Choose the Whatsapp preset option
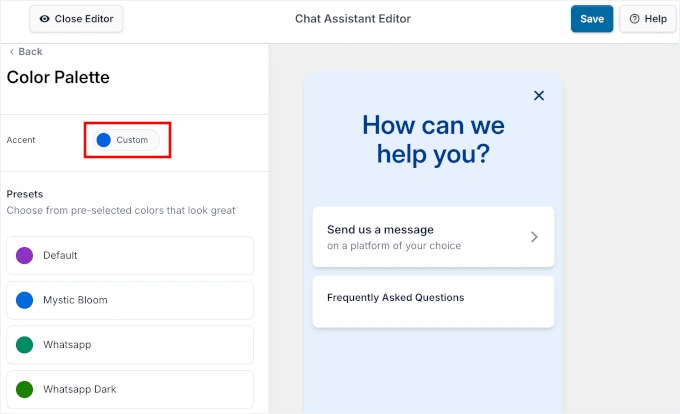Image resolution: width=680 pixels, height=414 pixels. pyautogui.click(x=130, y=344)
